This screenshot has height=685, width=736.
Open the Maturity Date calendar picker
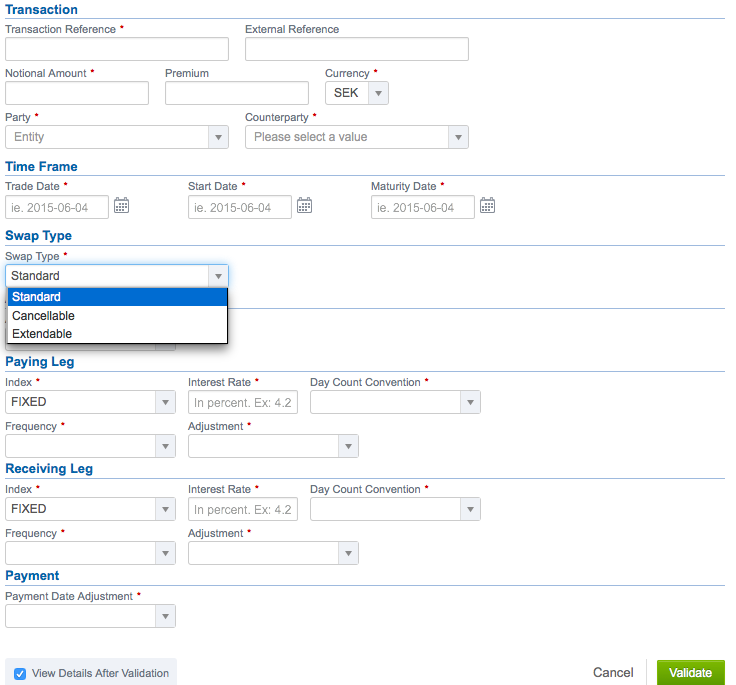pyautogui.click(x=487, y=206)
